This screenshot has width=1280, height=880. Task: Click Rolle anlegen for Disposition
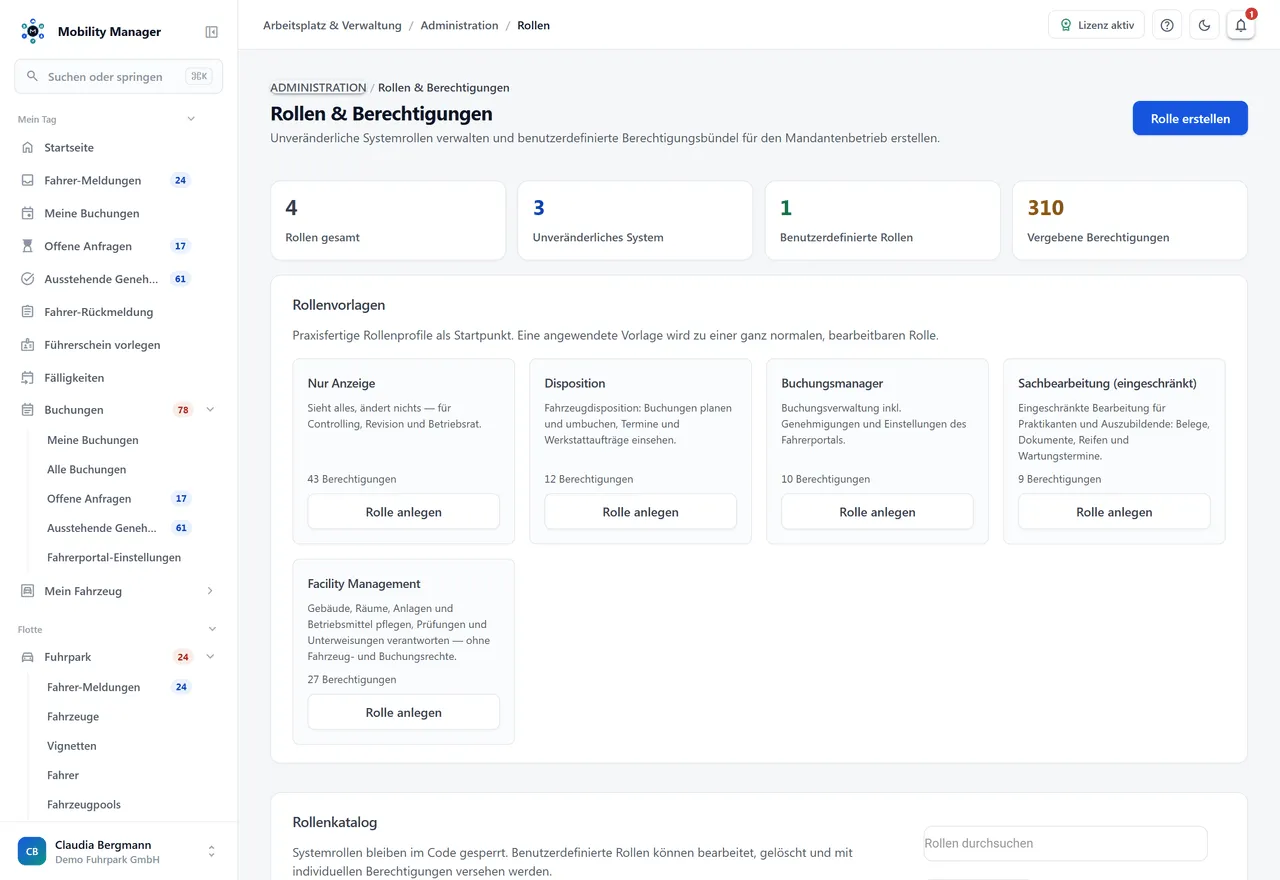point(640,512)
